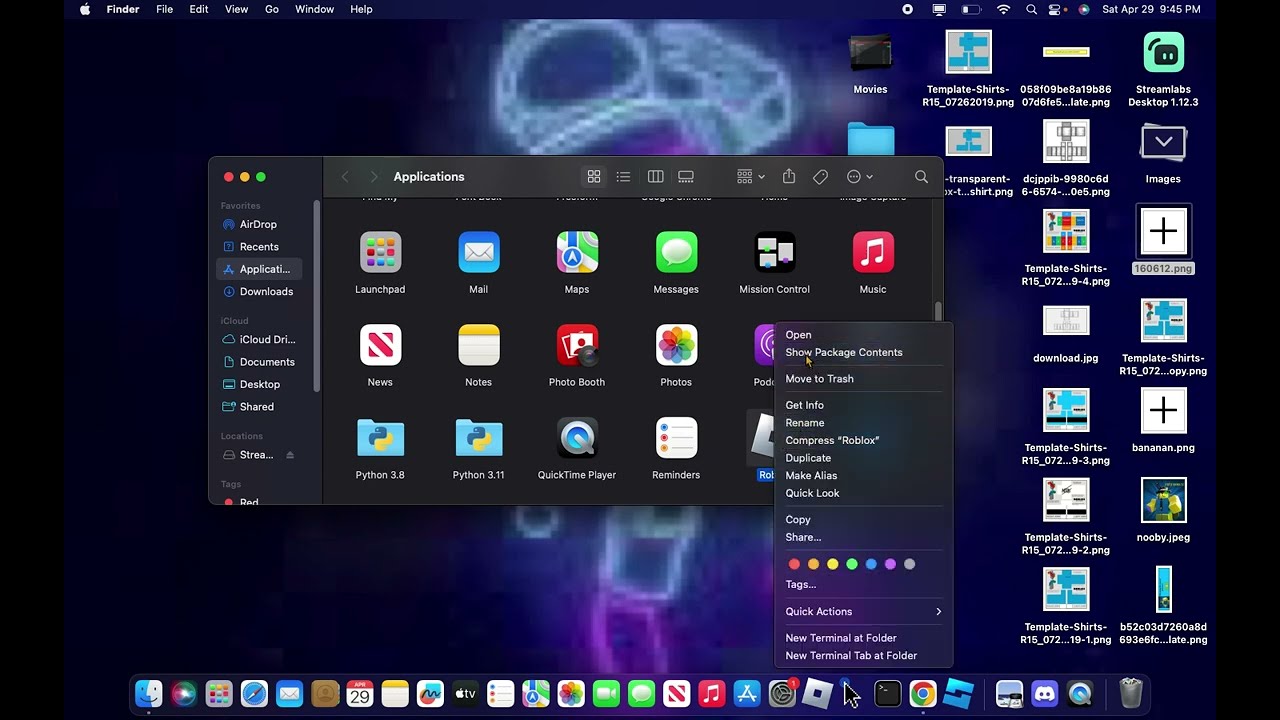This screenshot has height=720, width=1280.
Task: Click the Finder back arrow
Action: click(345, 177)
